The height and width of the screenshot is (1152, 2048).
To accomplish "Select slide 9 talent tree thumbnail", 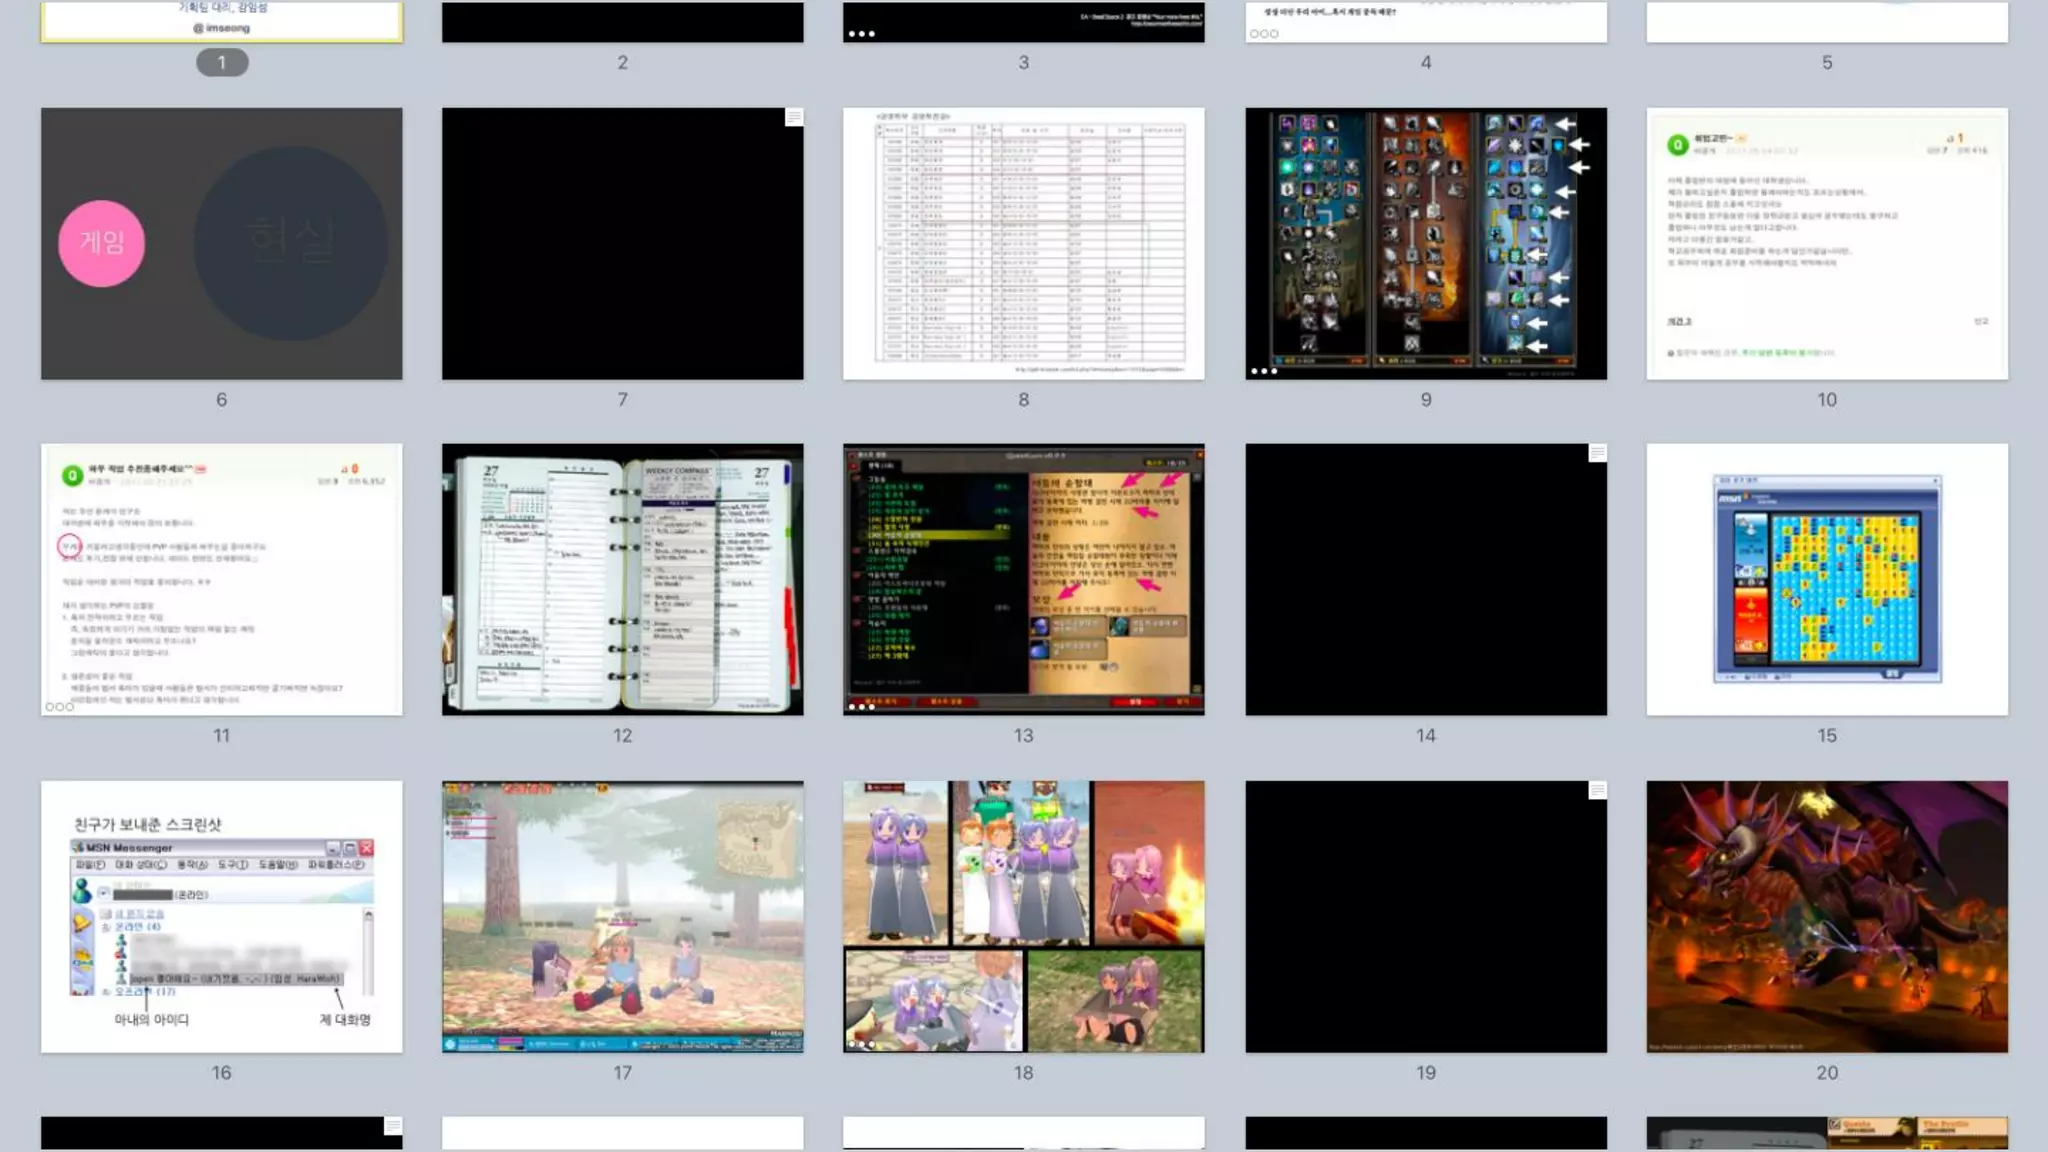I will coord(1425,243).
